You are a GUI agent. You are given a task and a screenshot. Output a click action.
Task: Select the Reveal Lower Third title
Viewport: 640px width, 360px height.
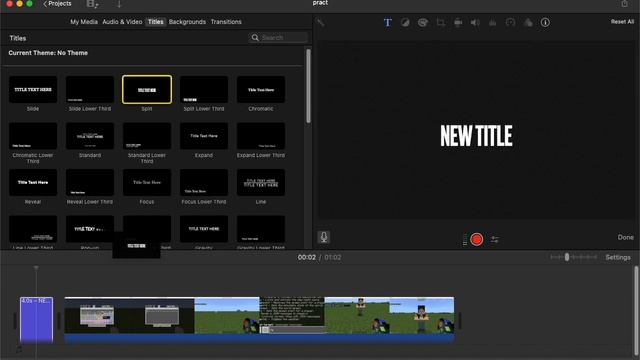click(90, 182)
